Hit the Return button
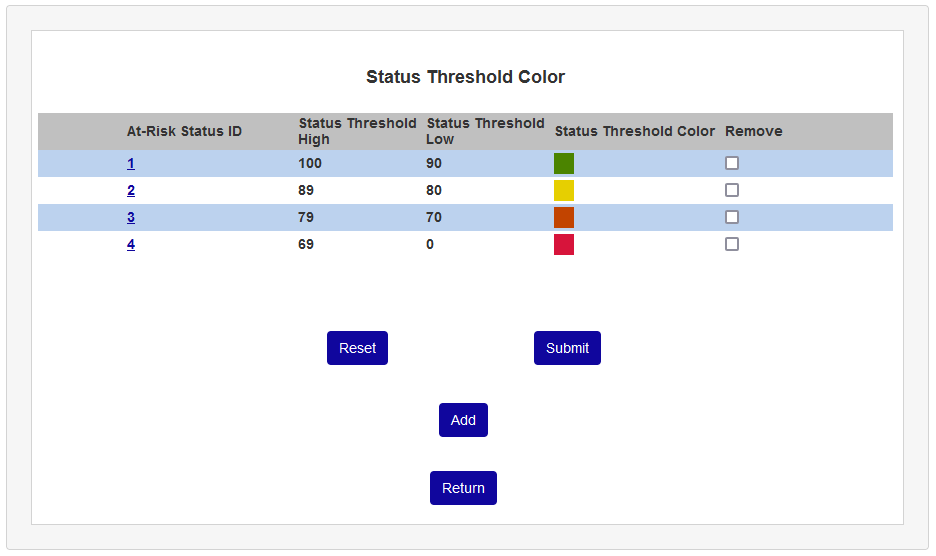This screenshot has width=936, height=556. (463, 488)
